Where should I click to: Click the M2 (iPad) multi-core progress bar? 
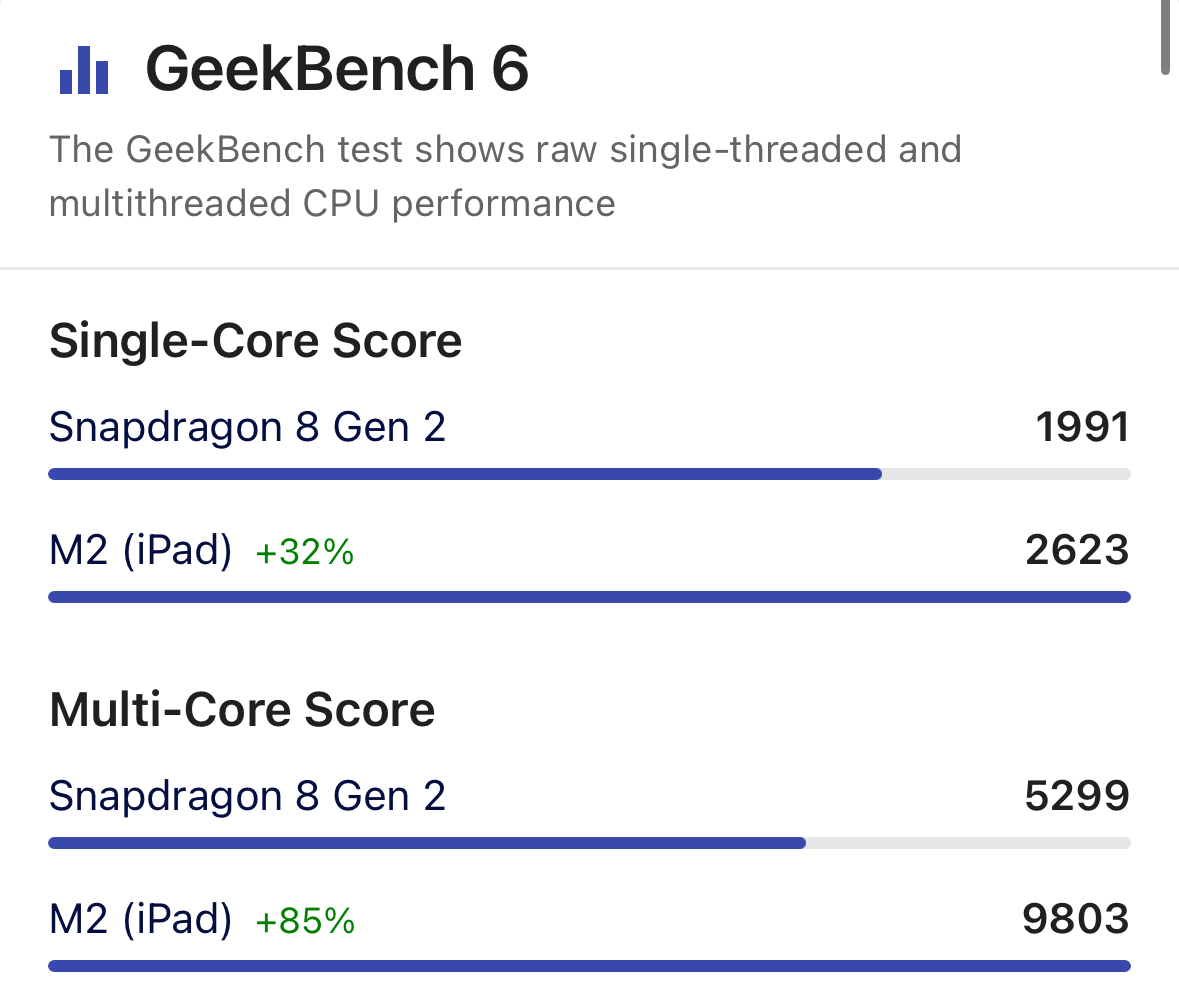click(589, 966)
